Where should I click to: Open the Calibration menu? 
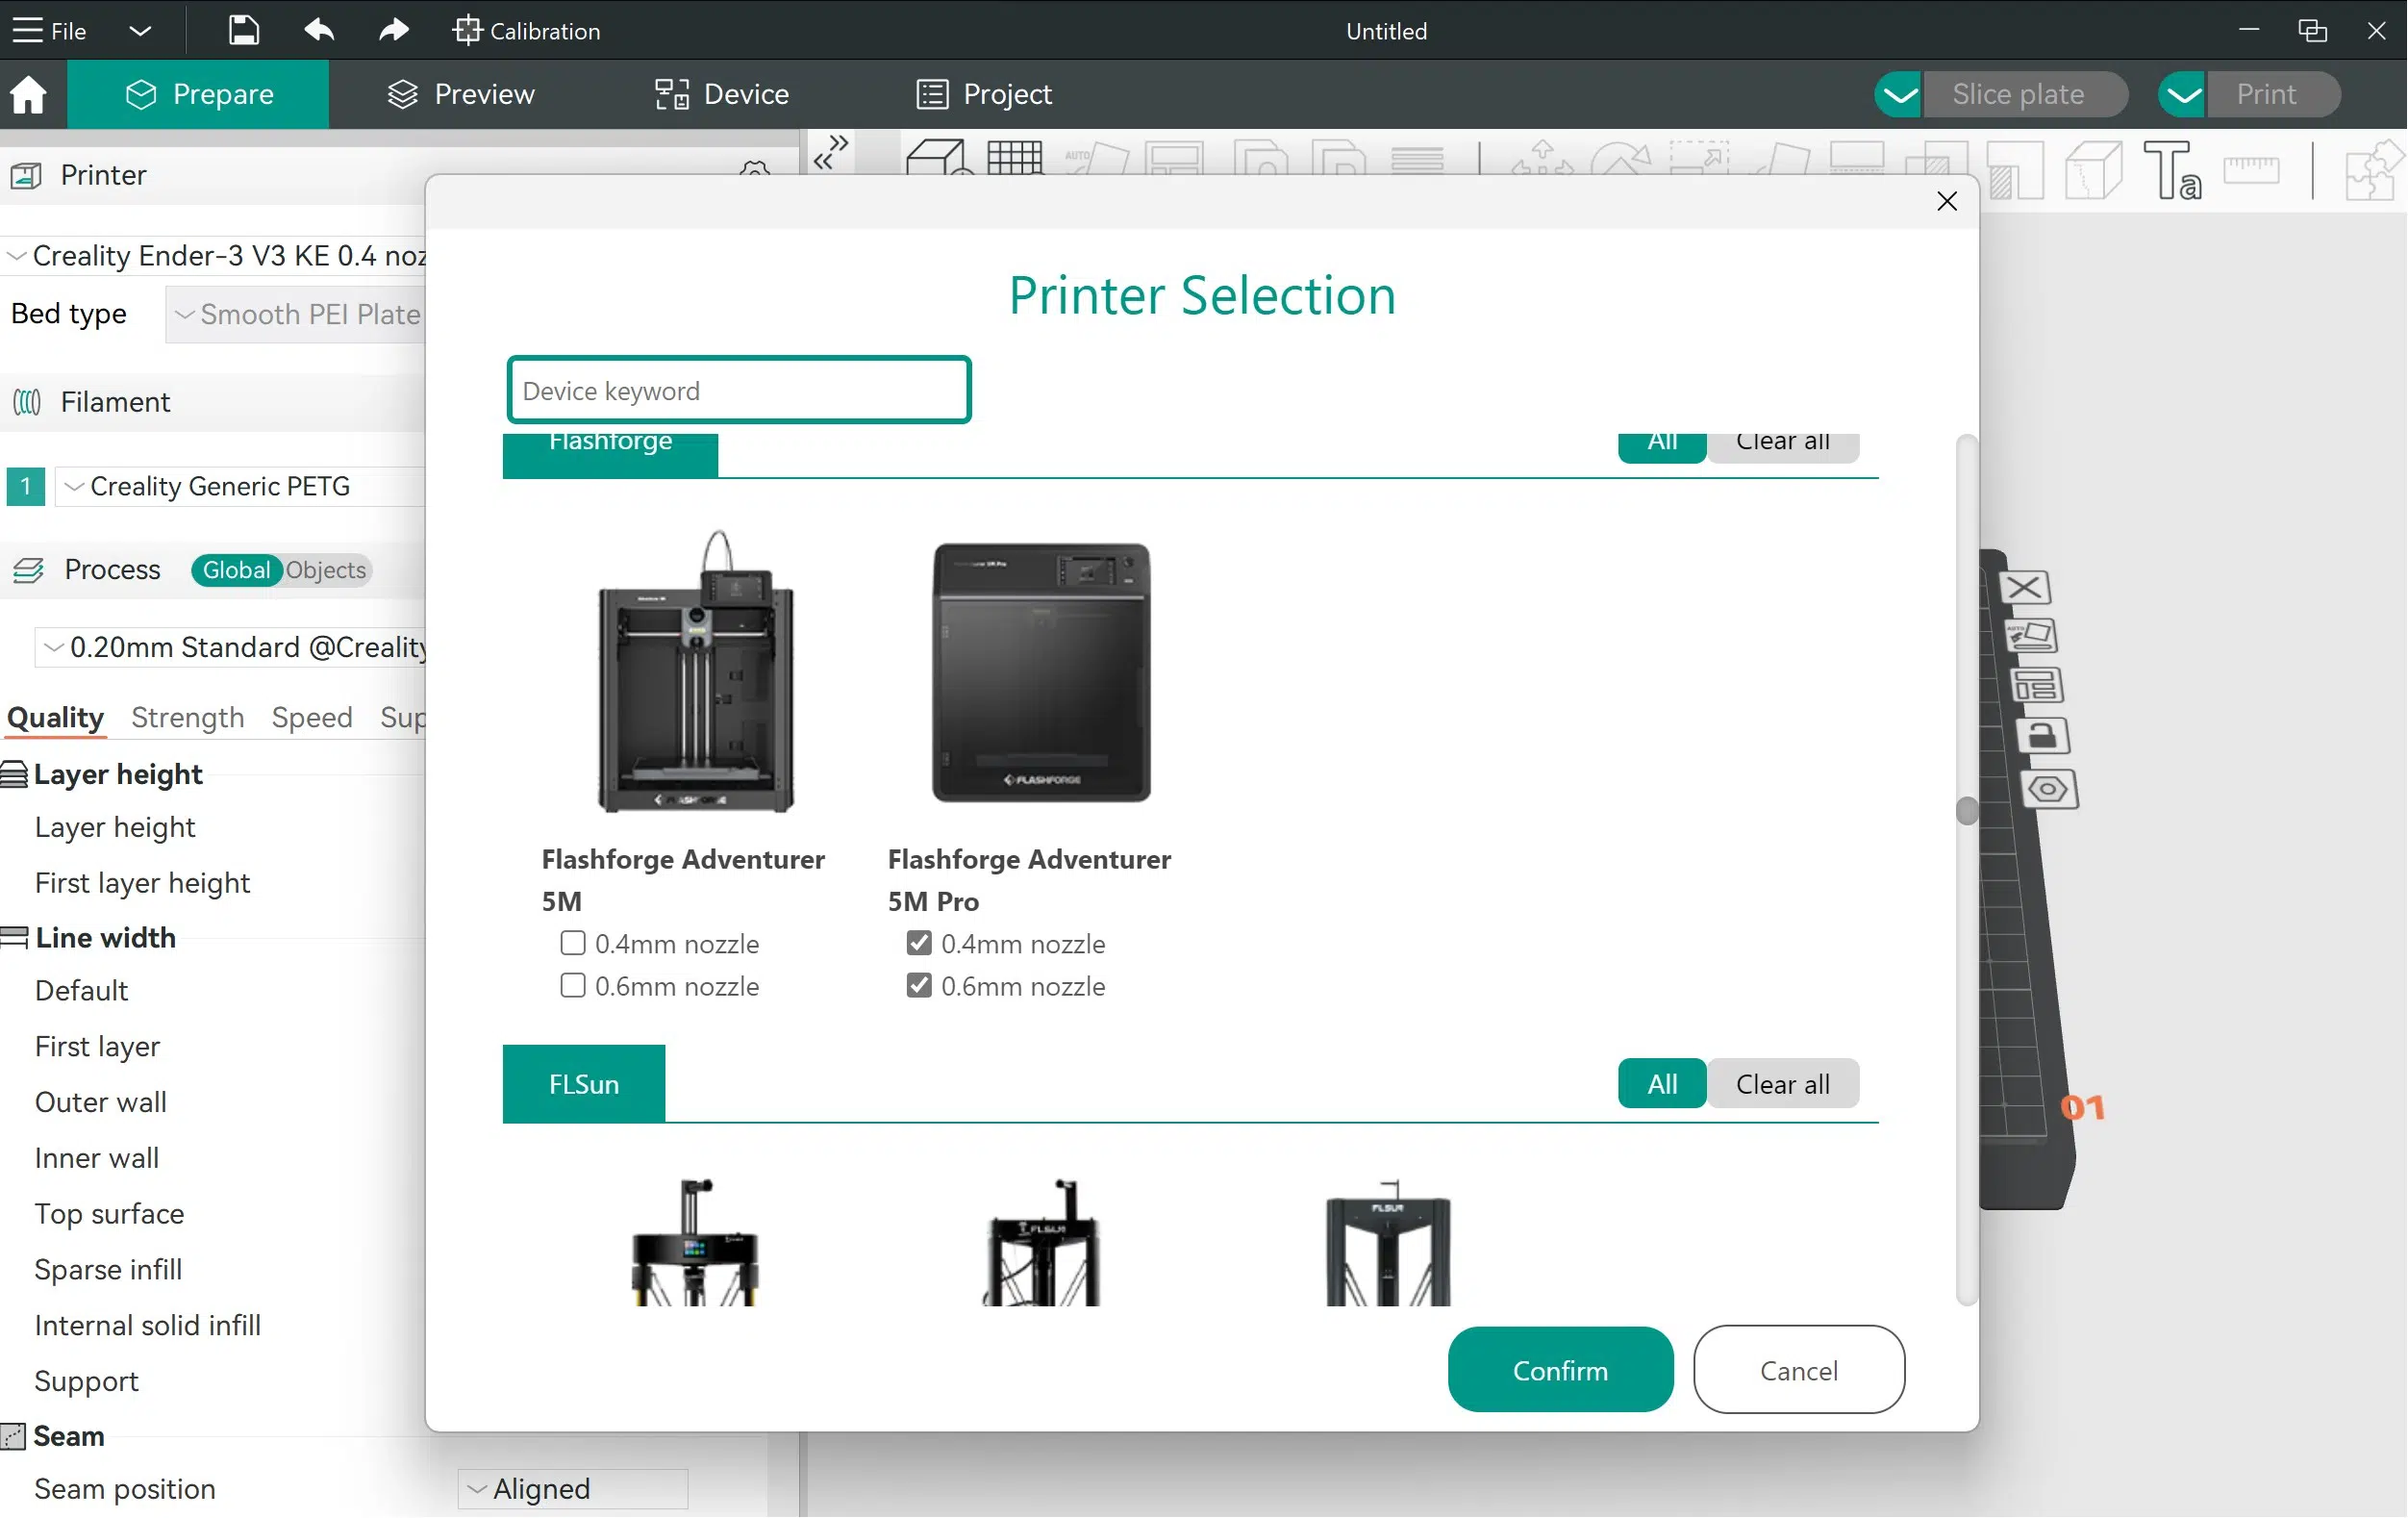pos(527,30)
